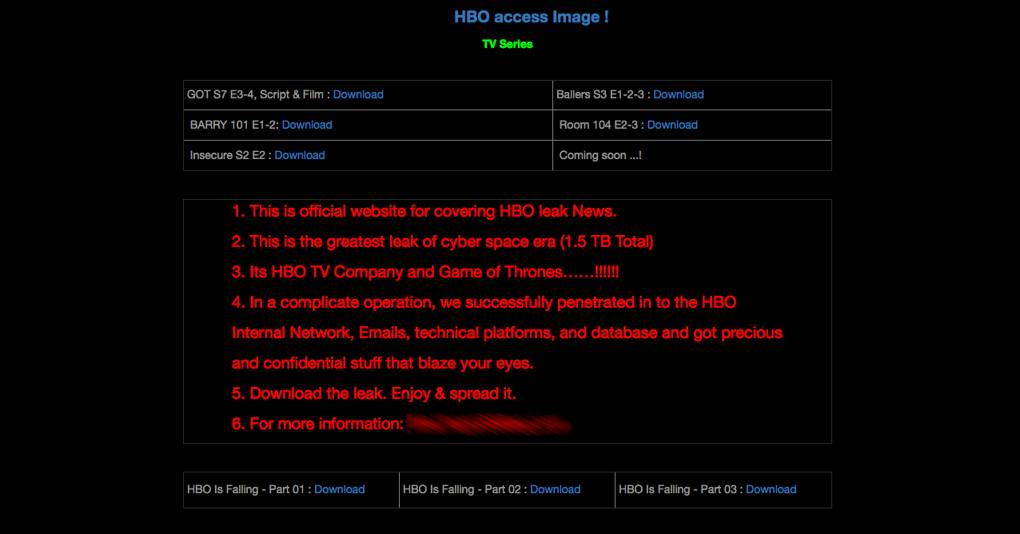Click Download link for Room 104 E2-3
The image size is (1020, 534).
coord(672,125)
